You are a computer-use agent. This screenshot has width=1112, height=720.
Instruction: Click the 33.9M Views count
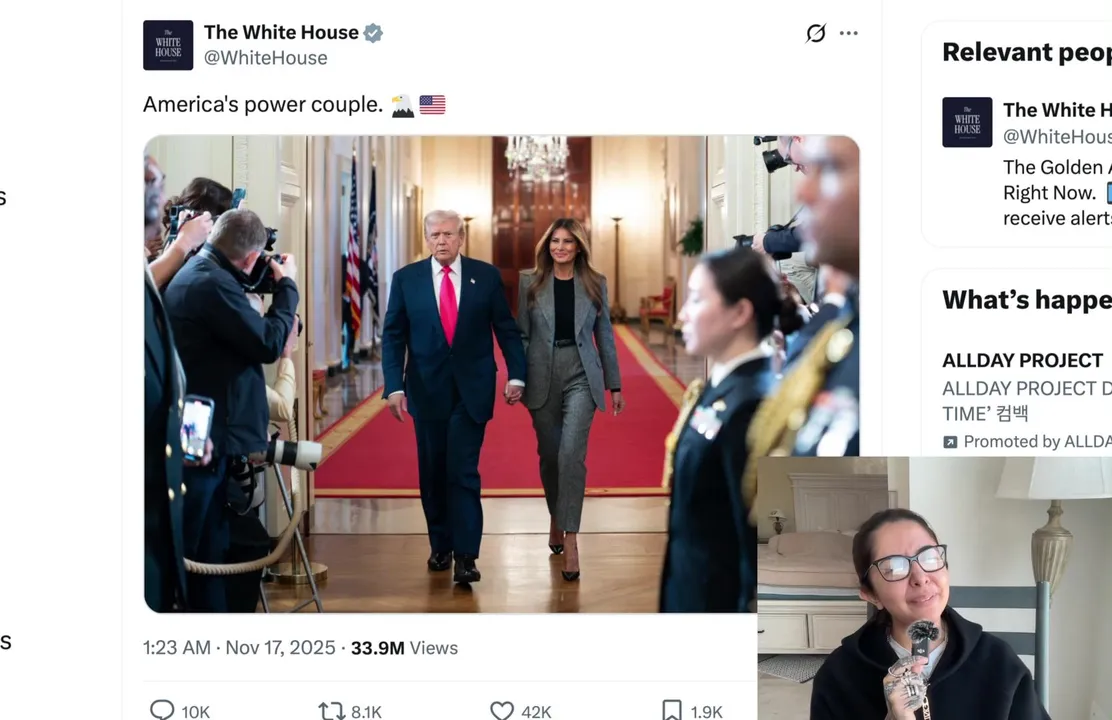tap(404, 648)
